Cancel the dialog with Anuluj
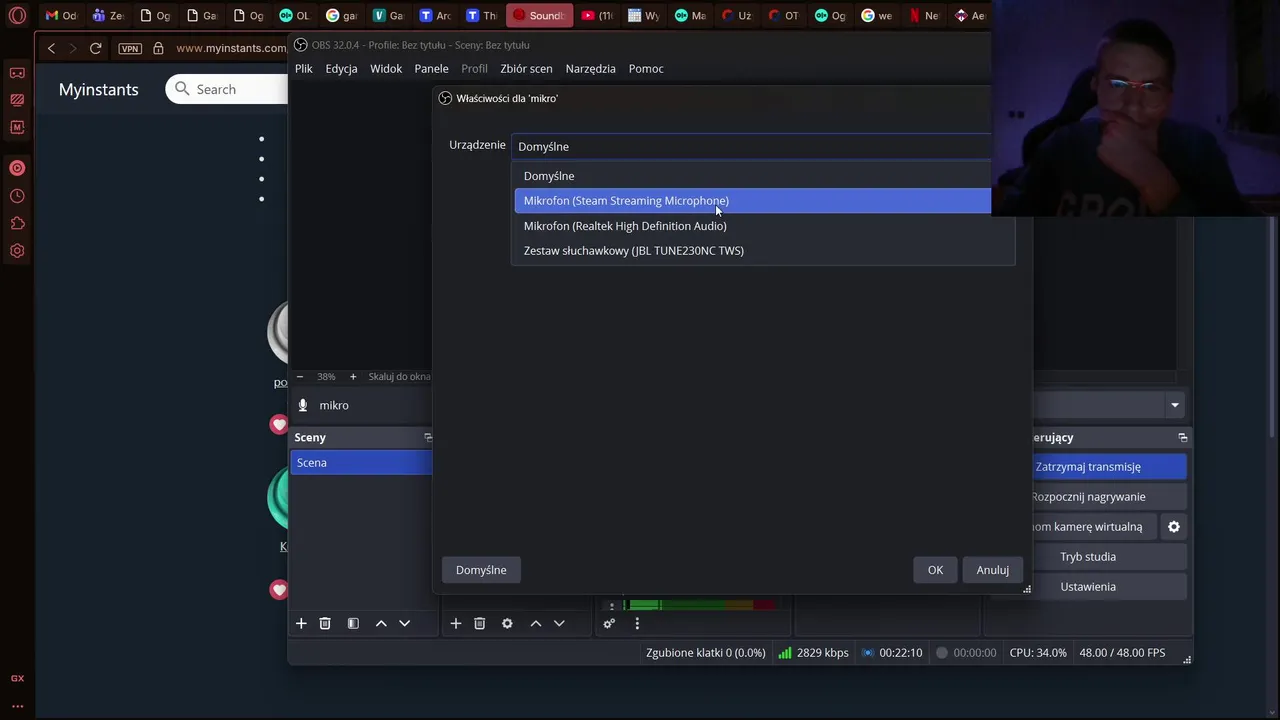 [993, 570]
